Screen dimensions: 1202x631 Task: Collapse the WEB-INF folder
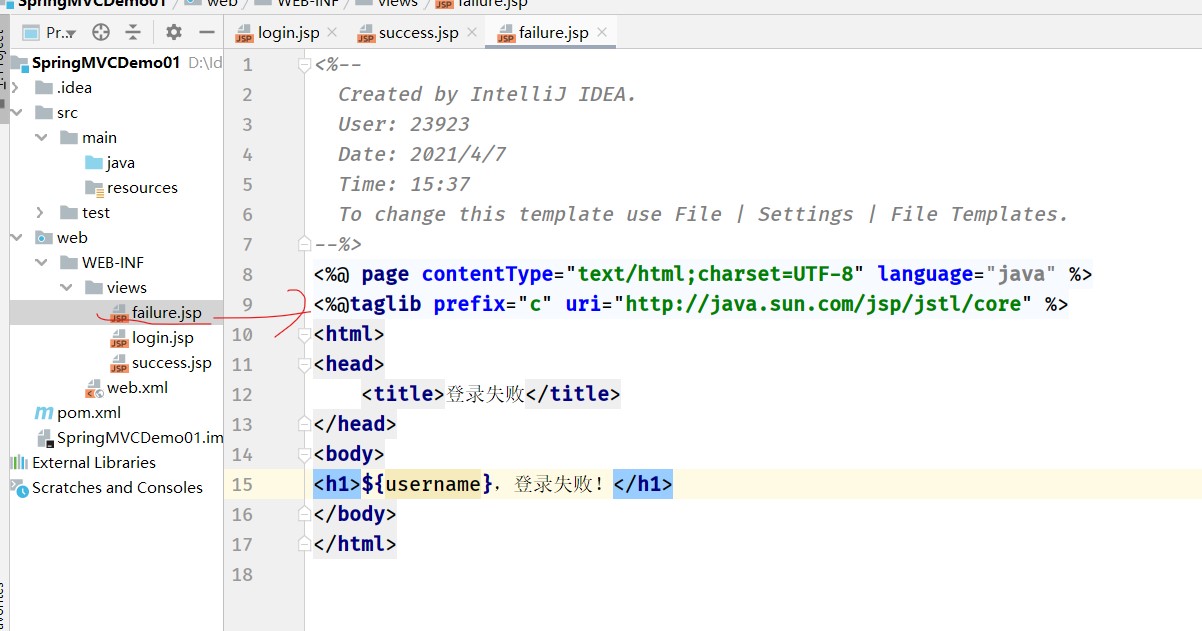[41, 262]
